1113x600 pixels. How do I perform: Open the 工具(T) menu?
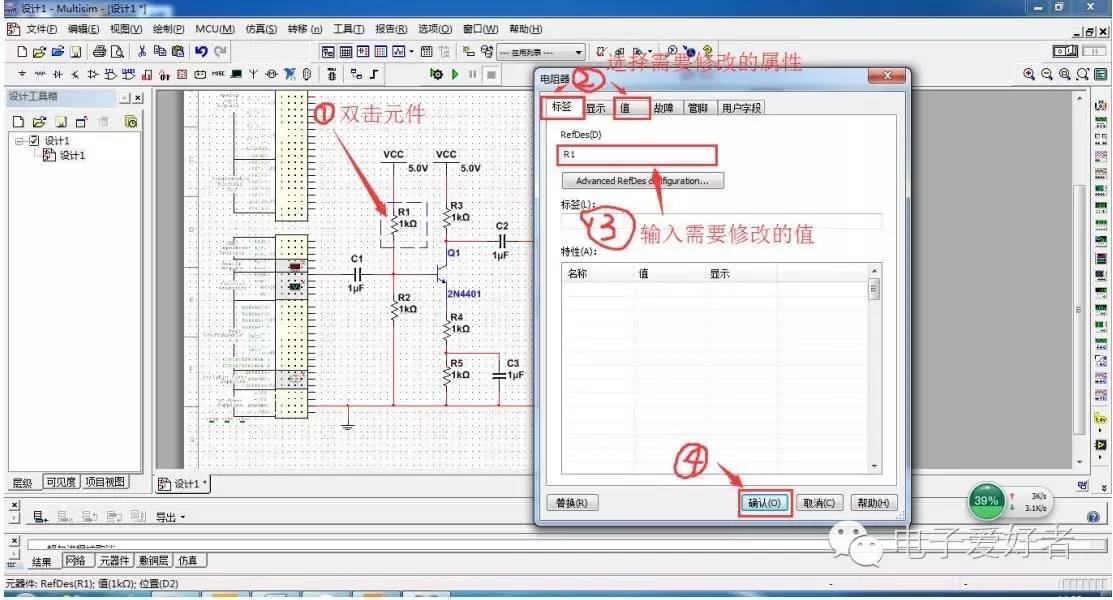click(349, 29)
